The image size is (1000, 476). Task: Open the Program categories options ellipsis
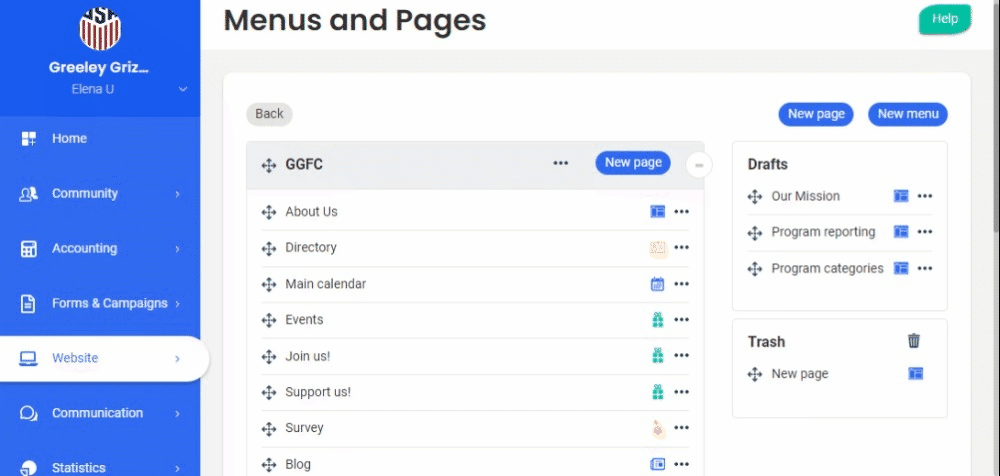(x=925, y=268)
